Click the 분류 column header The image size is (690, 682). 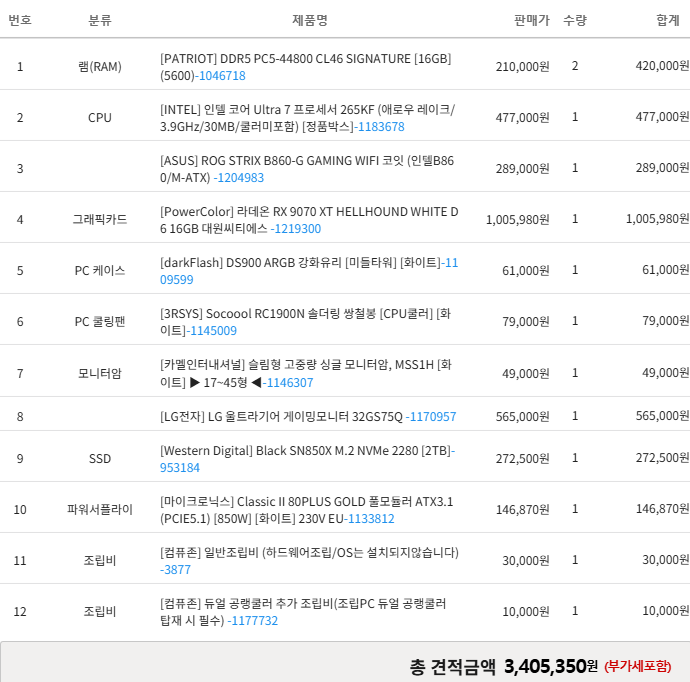click(100, 20)
